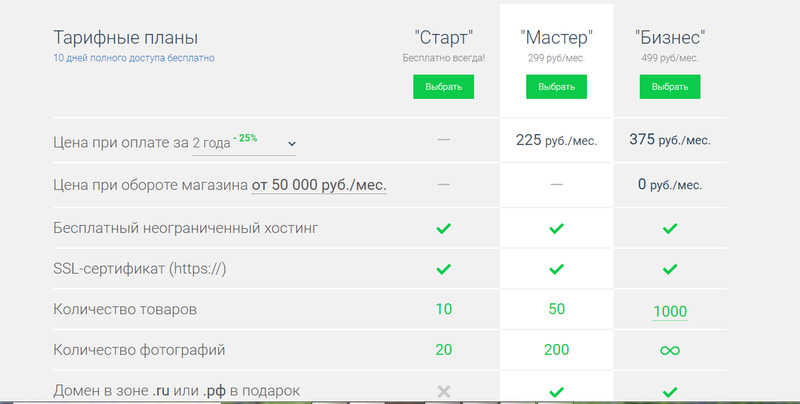
Task: Click the "Бизнес" plan title
Action: [670, 38]
